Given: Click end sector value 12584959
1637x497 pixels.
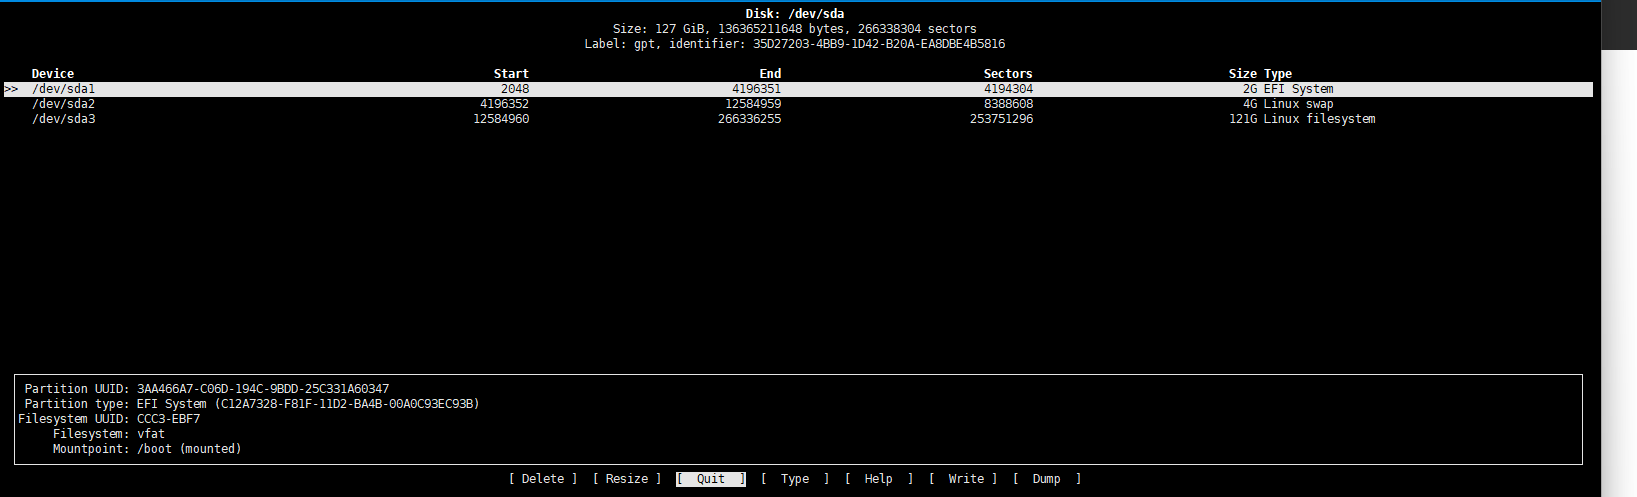Looking at the screenshot, I should point(753,104).
